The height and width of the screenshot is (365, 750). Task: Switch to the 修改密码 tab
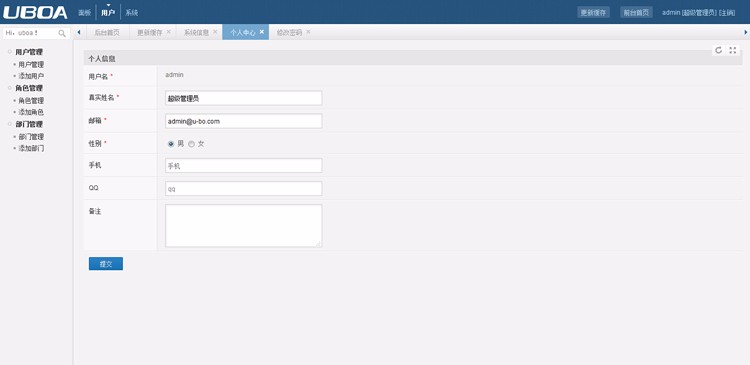click(289, 33)
